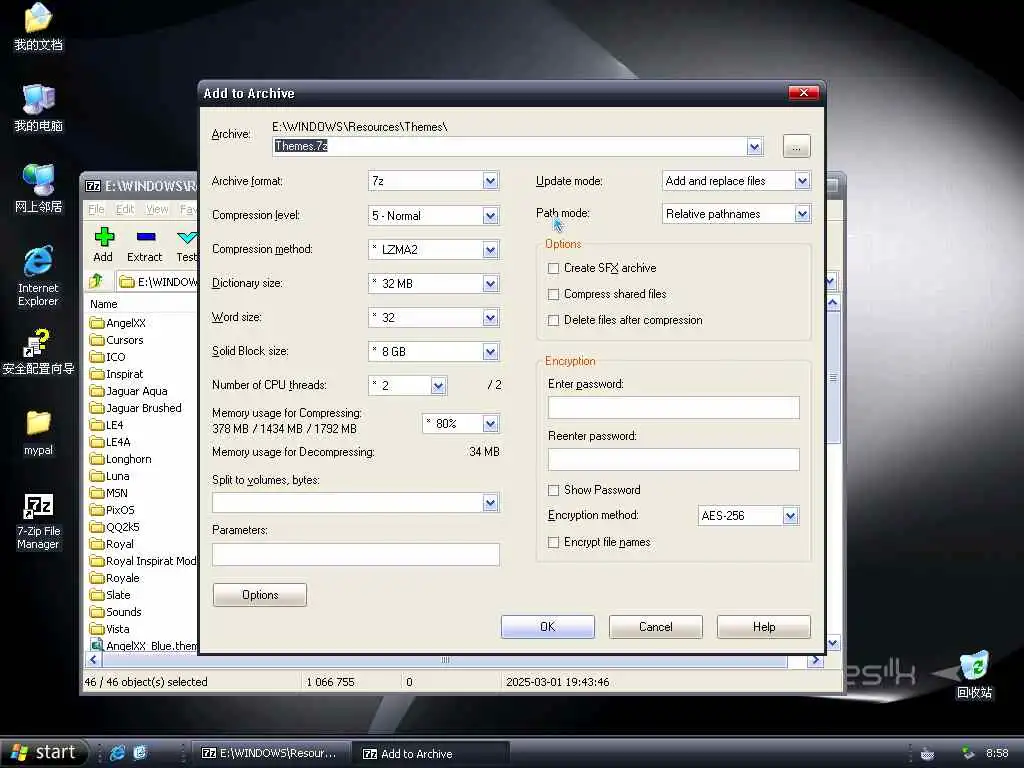
Task: Select the Royale folder in list
Action: point(115,578)
